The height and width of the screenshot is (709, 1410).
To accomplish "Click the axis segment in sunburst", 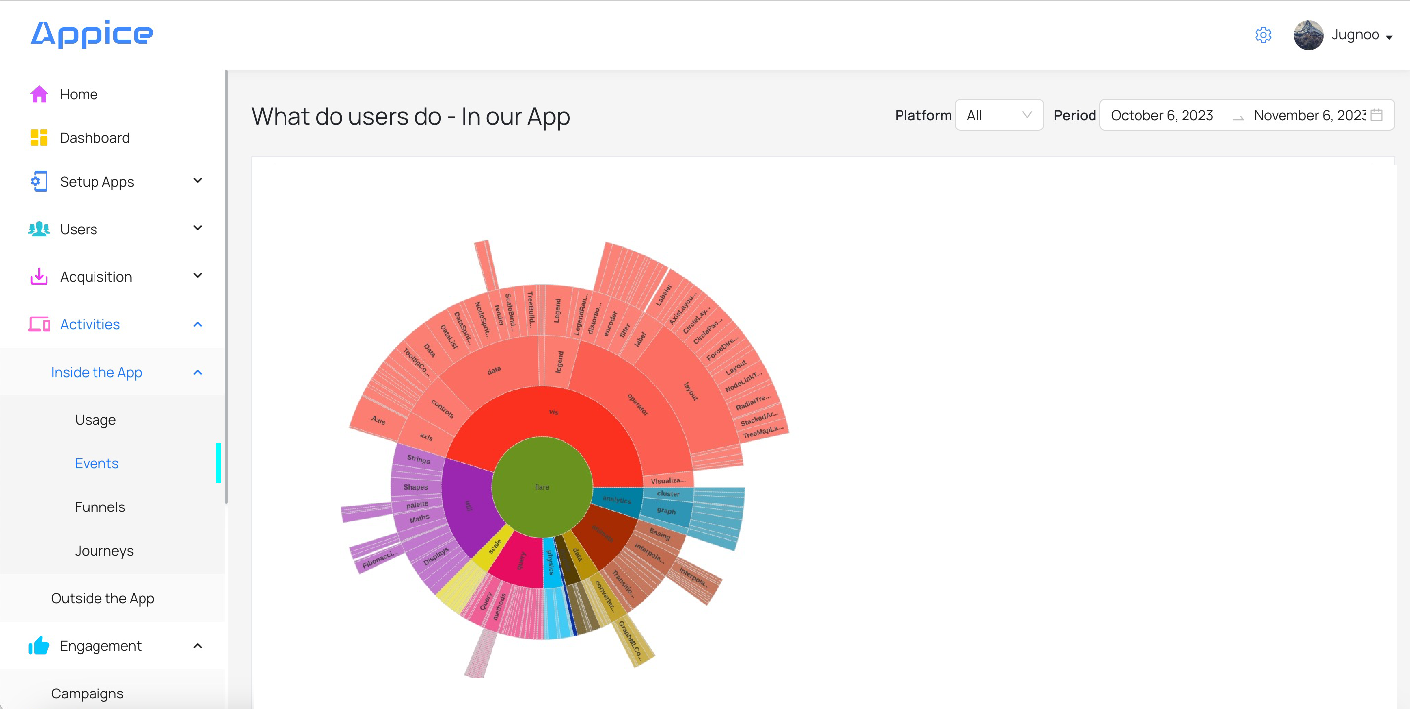I will [x=426, y=438].
